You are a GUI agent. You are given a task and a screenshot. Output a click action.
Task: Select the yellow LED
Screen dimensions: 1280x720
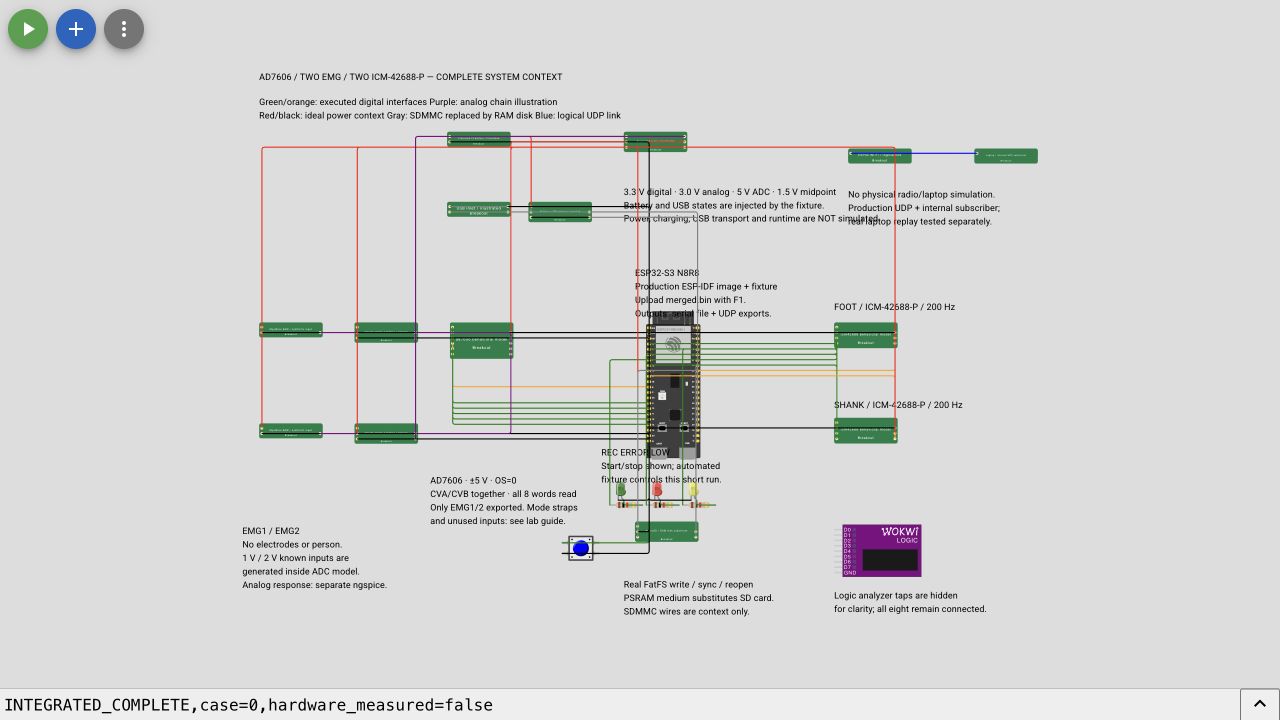pyautogui.click(x=693, y=490)
